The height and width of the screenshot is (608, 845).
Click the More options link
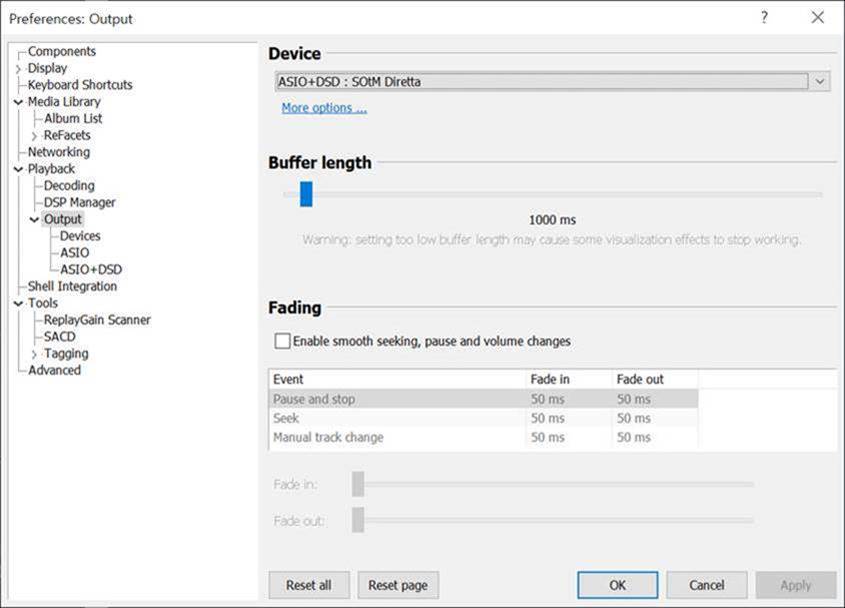point(324,108)
